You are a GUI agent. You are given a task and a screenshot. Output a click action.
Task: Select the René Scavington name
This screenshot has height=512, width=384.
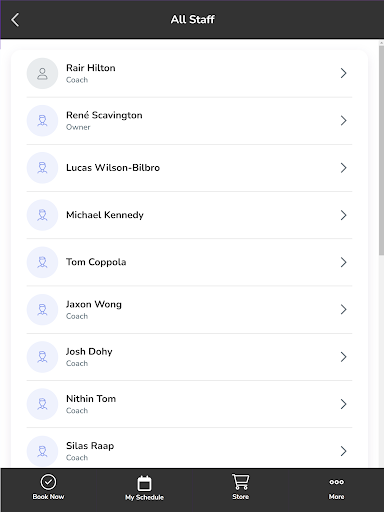tap(104, 115)
